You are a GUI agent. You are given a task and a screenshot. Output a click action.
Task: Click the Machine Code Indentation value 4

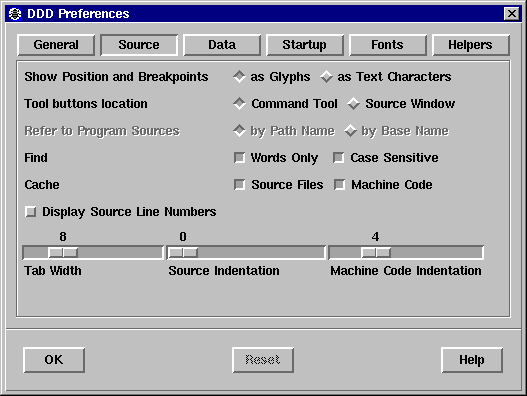[375, 237]
